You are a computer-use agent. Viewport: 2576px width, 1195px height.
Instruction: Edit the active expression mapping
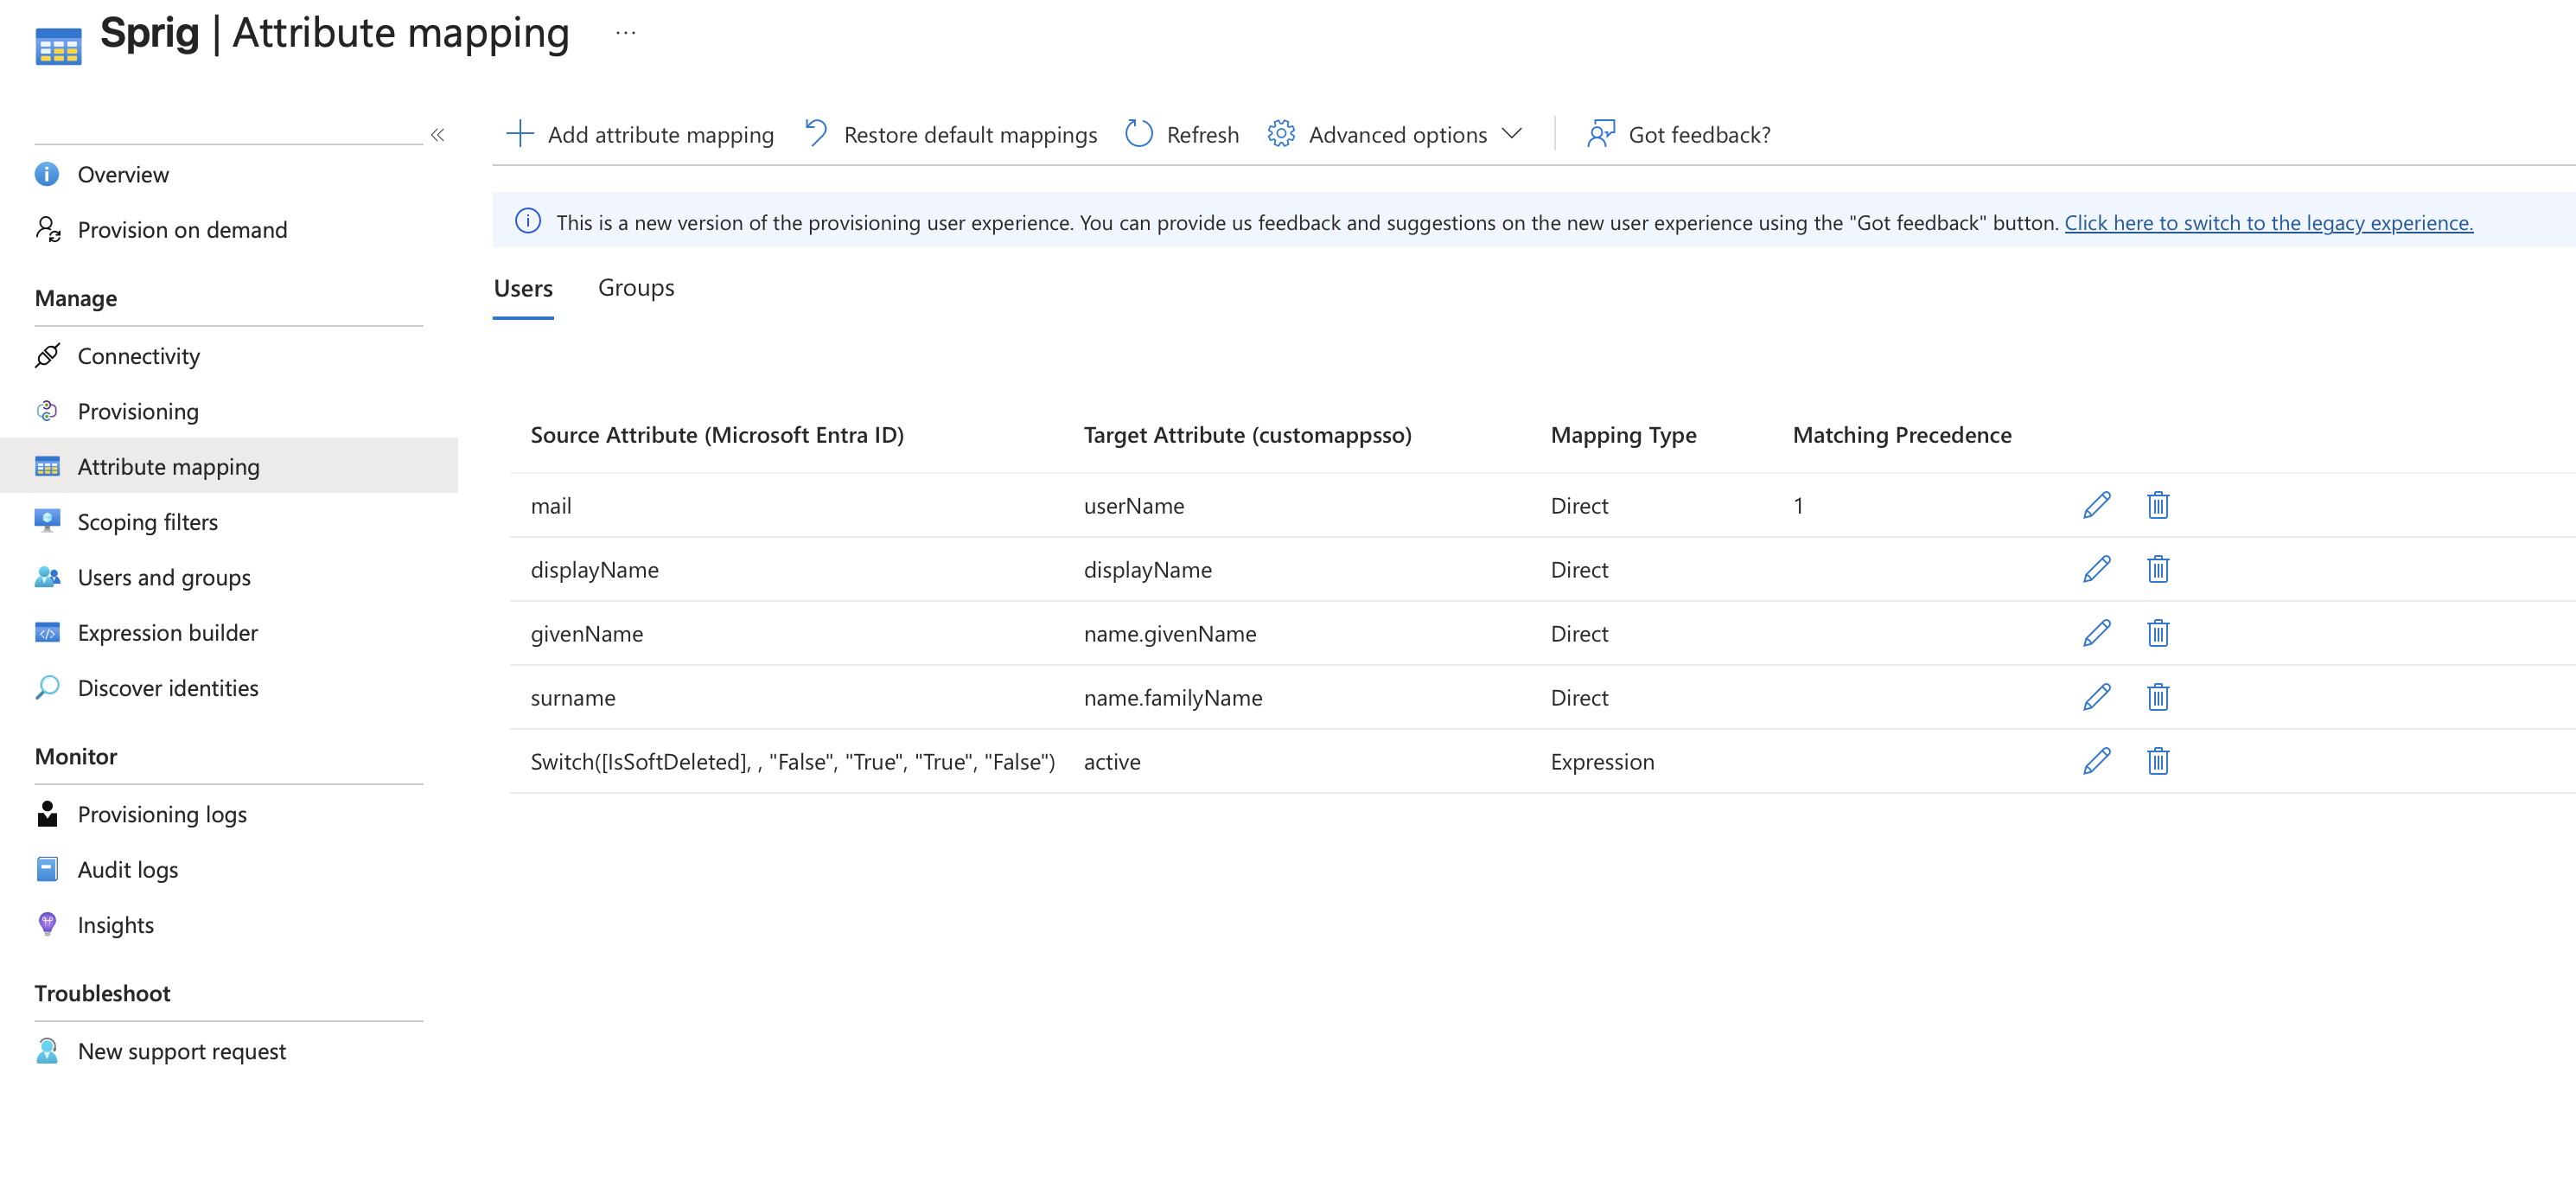click(x=2096, y=761)
